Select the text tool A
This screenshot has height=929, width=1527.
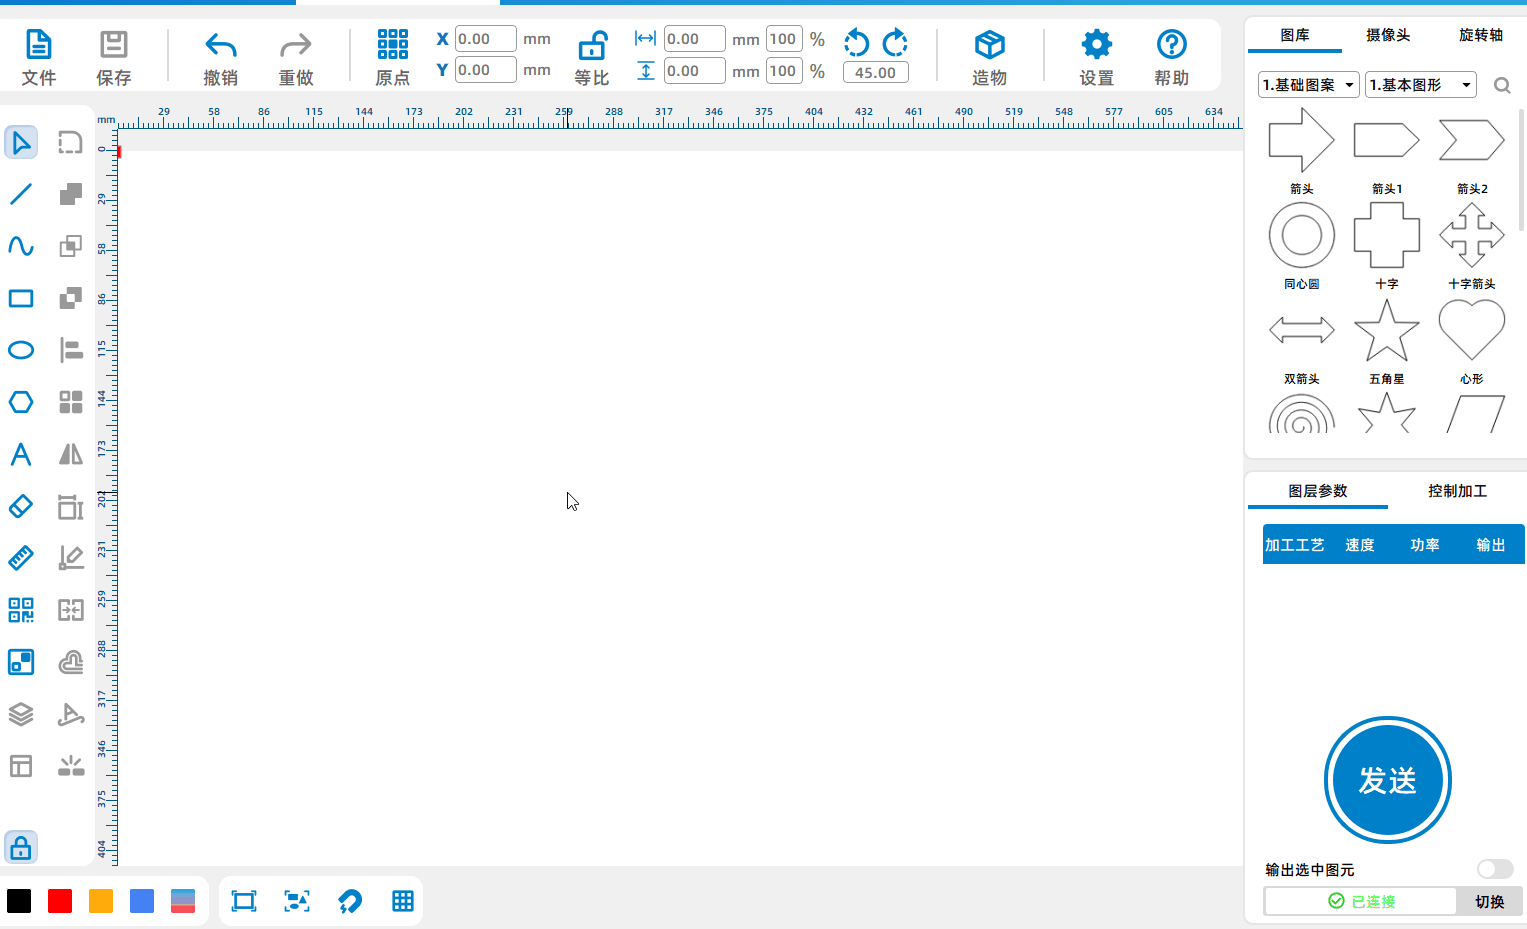pyautogui.click(x=21, y=454)
